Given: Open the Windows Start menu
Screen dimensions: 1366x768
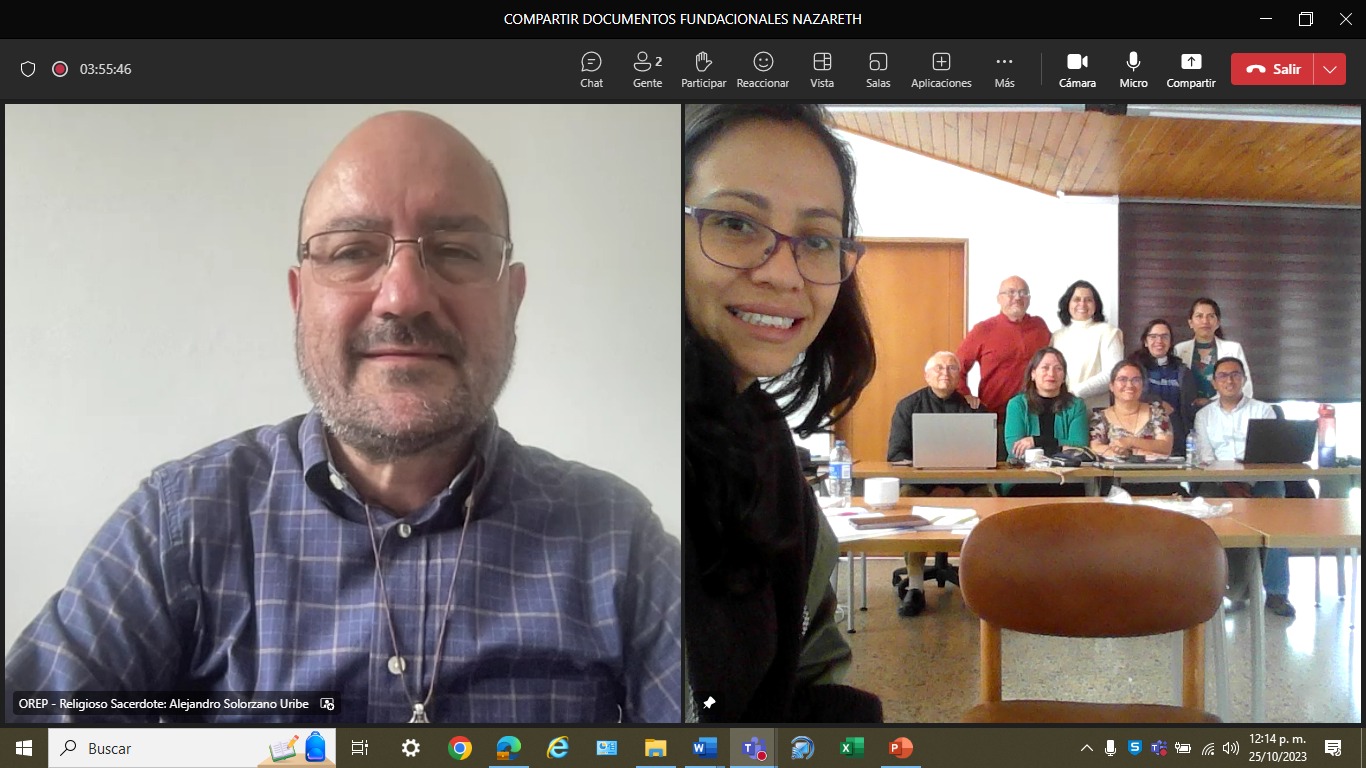Looking at the screenshot, I should click(24, 748).
